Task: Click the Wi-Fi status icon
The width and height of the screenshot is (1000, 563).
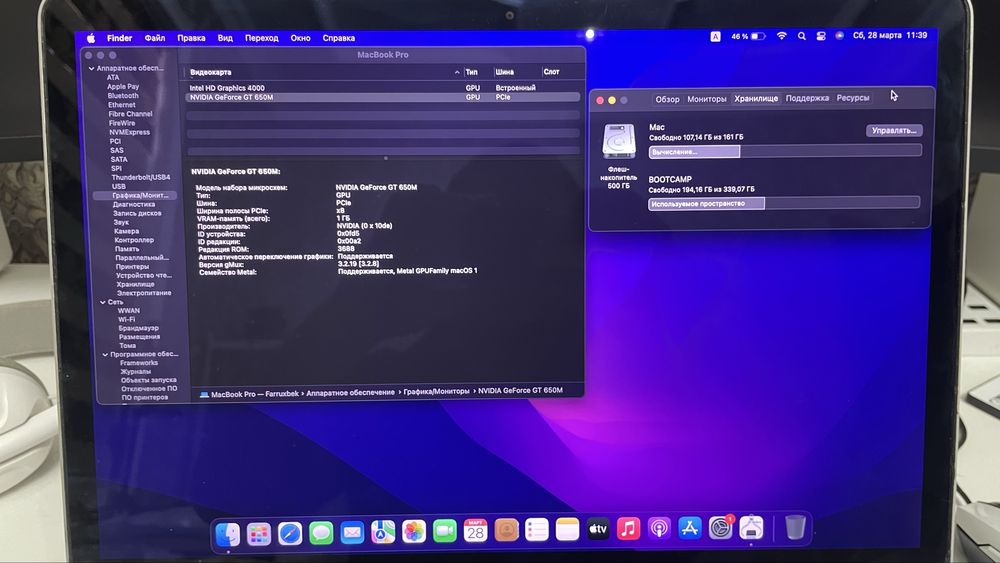Action: pos(781,36)
